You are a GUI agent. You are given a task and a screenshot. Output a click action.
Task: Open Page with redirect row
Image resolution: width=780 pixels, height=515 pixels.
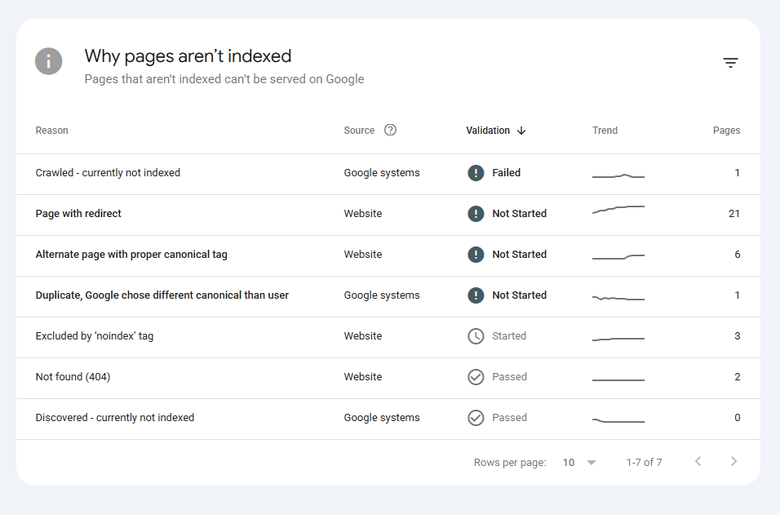click(388, 214)
